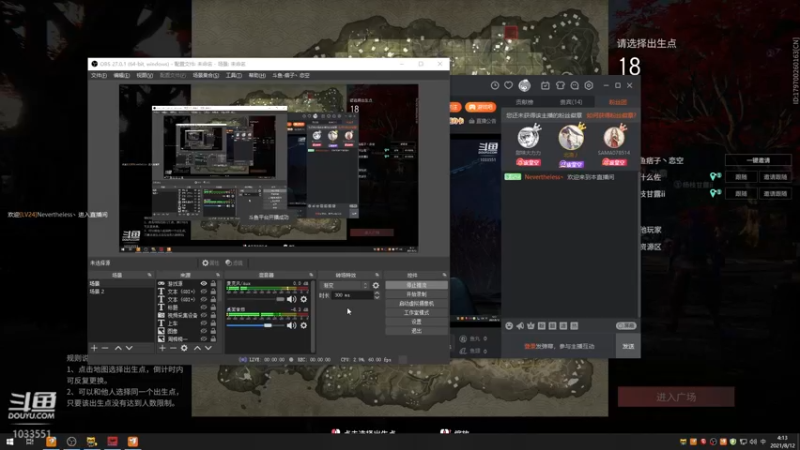Screen dimensions: 800x450
Task: Toggle lock on 上车 source
Action: coord(213,323)
